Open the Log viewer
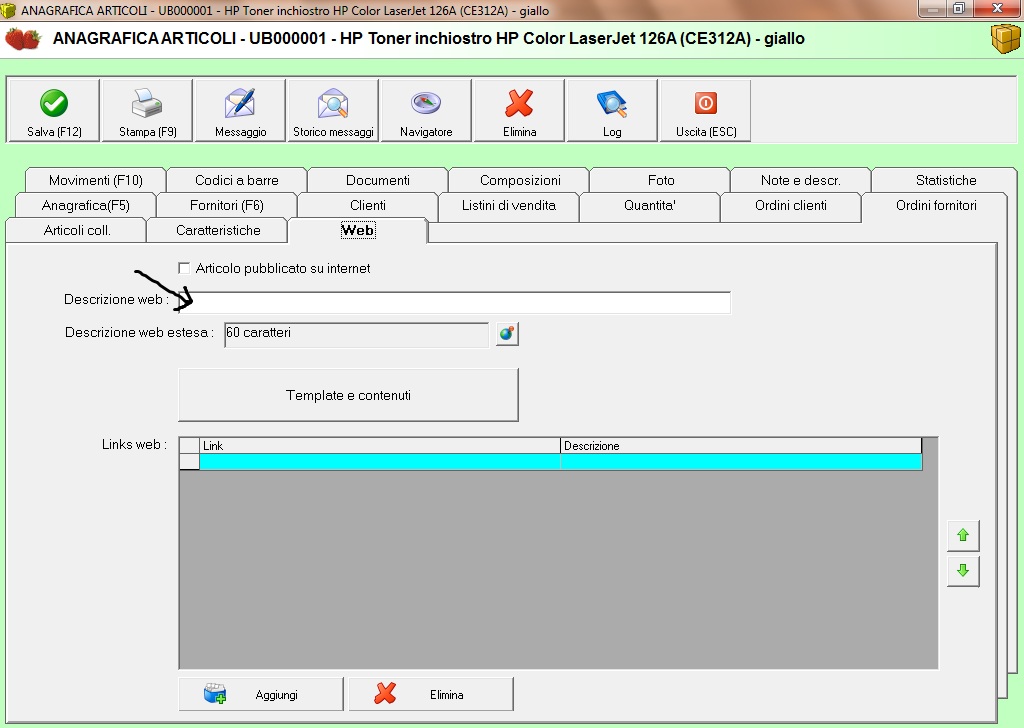The image size is (1024, 728). point(612,111)
